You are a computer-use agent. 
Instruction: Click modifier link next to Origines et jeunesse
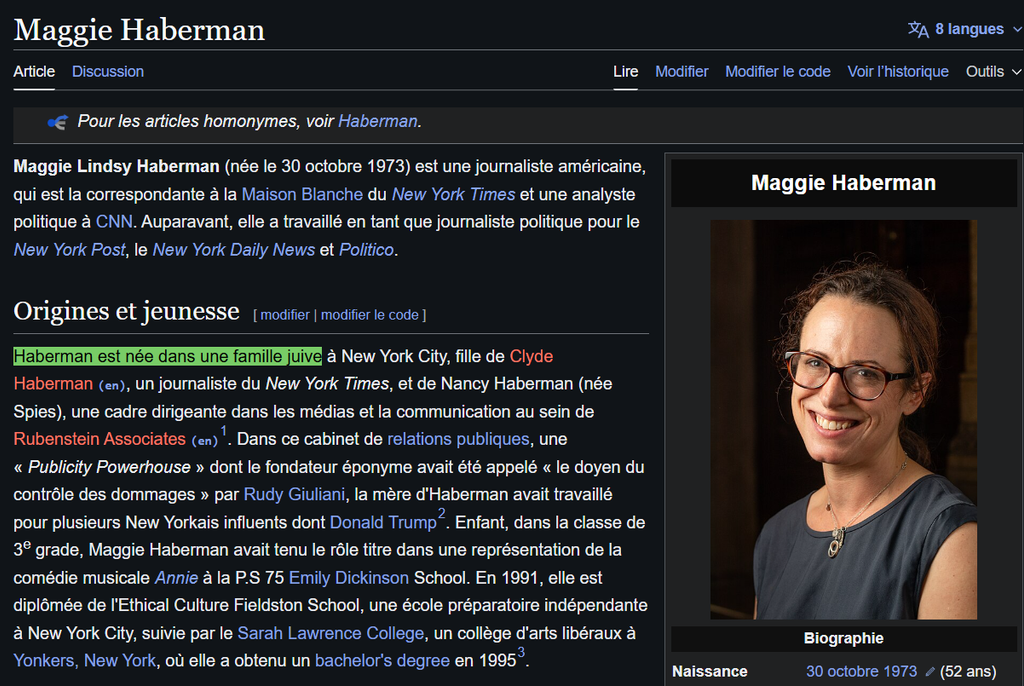click(285, 314)
